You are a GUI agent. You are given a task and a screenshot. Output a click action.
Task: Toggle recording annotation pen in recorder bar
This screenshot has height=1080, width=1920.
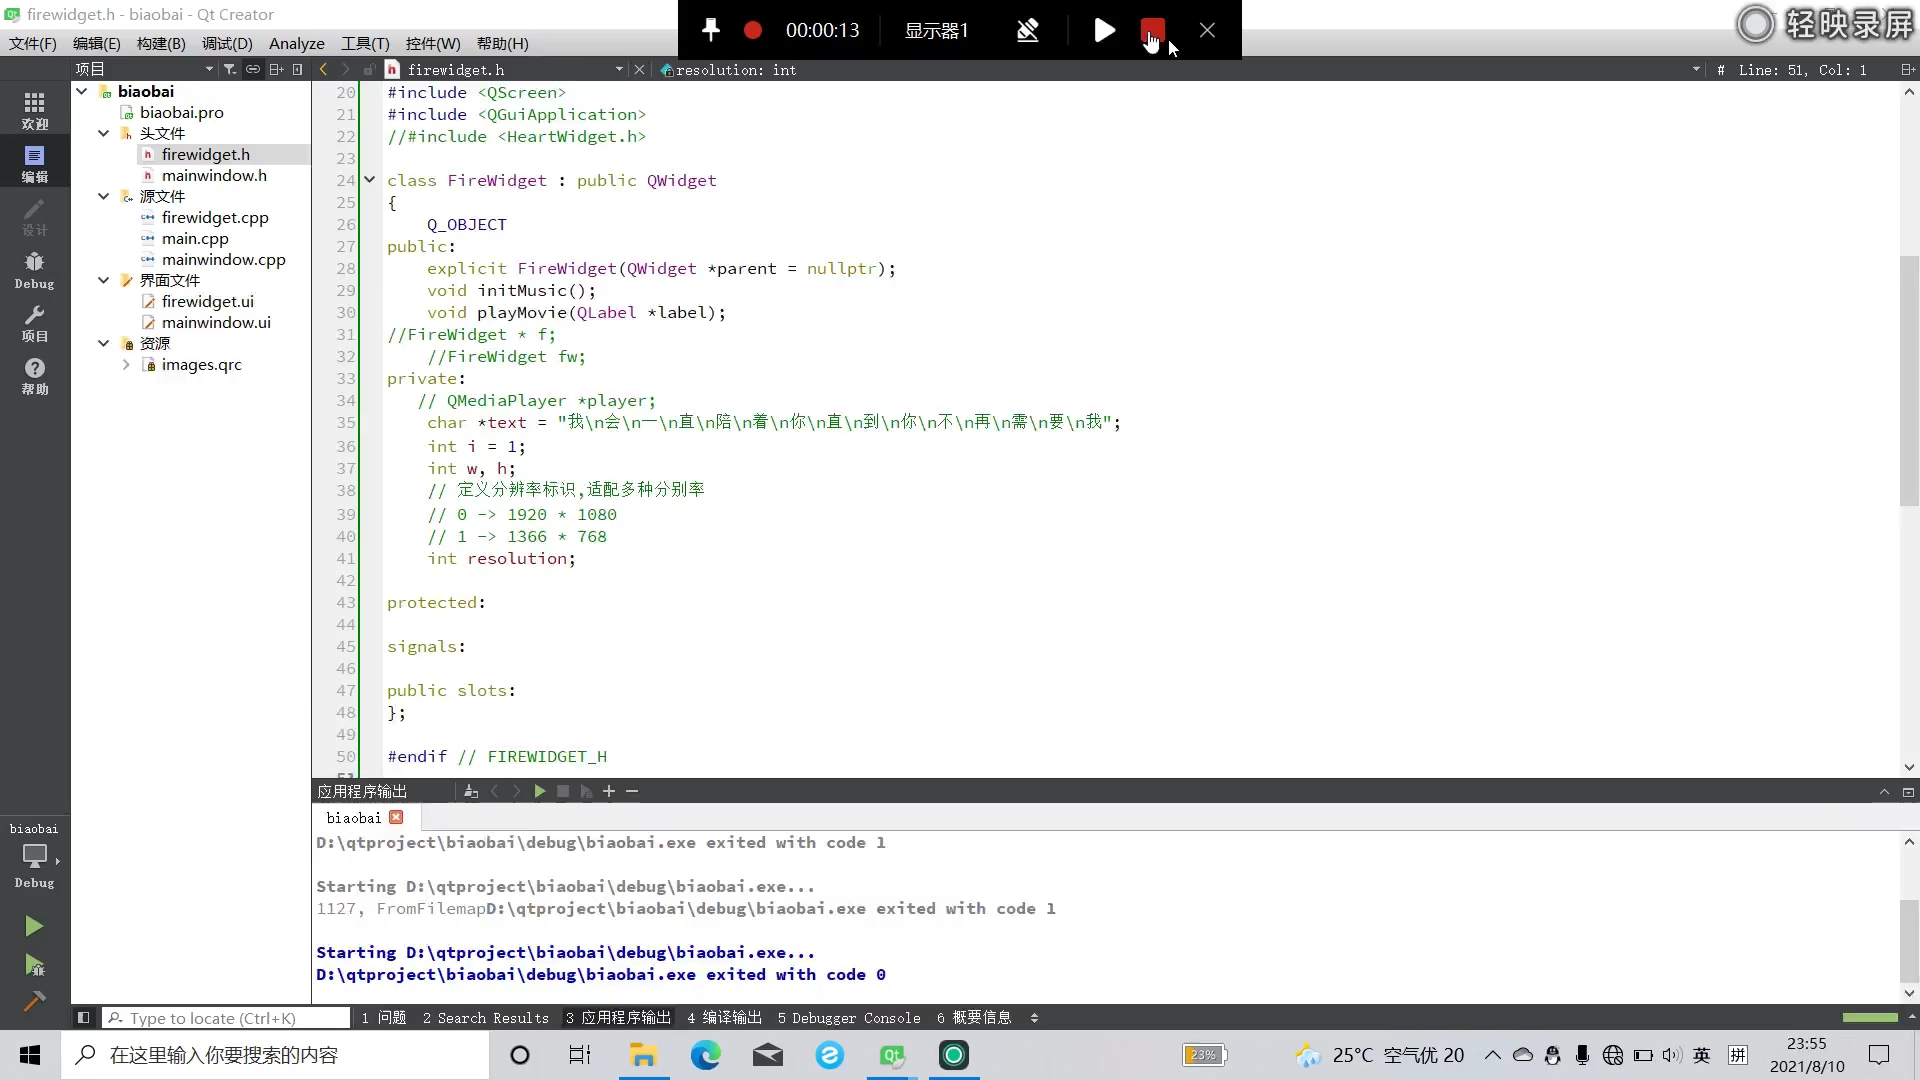(1027, 30)
